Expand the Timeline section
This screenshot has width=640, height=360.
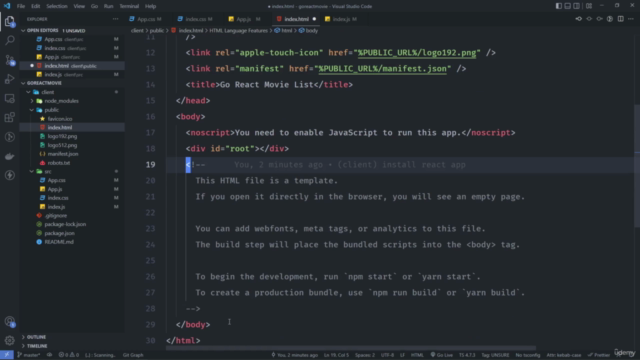click(x=37, y=346)
